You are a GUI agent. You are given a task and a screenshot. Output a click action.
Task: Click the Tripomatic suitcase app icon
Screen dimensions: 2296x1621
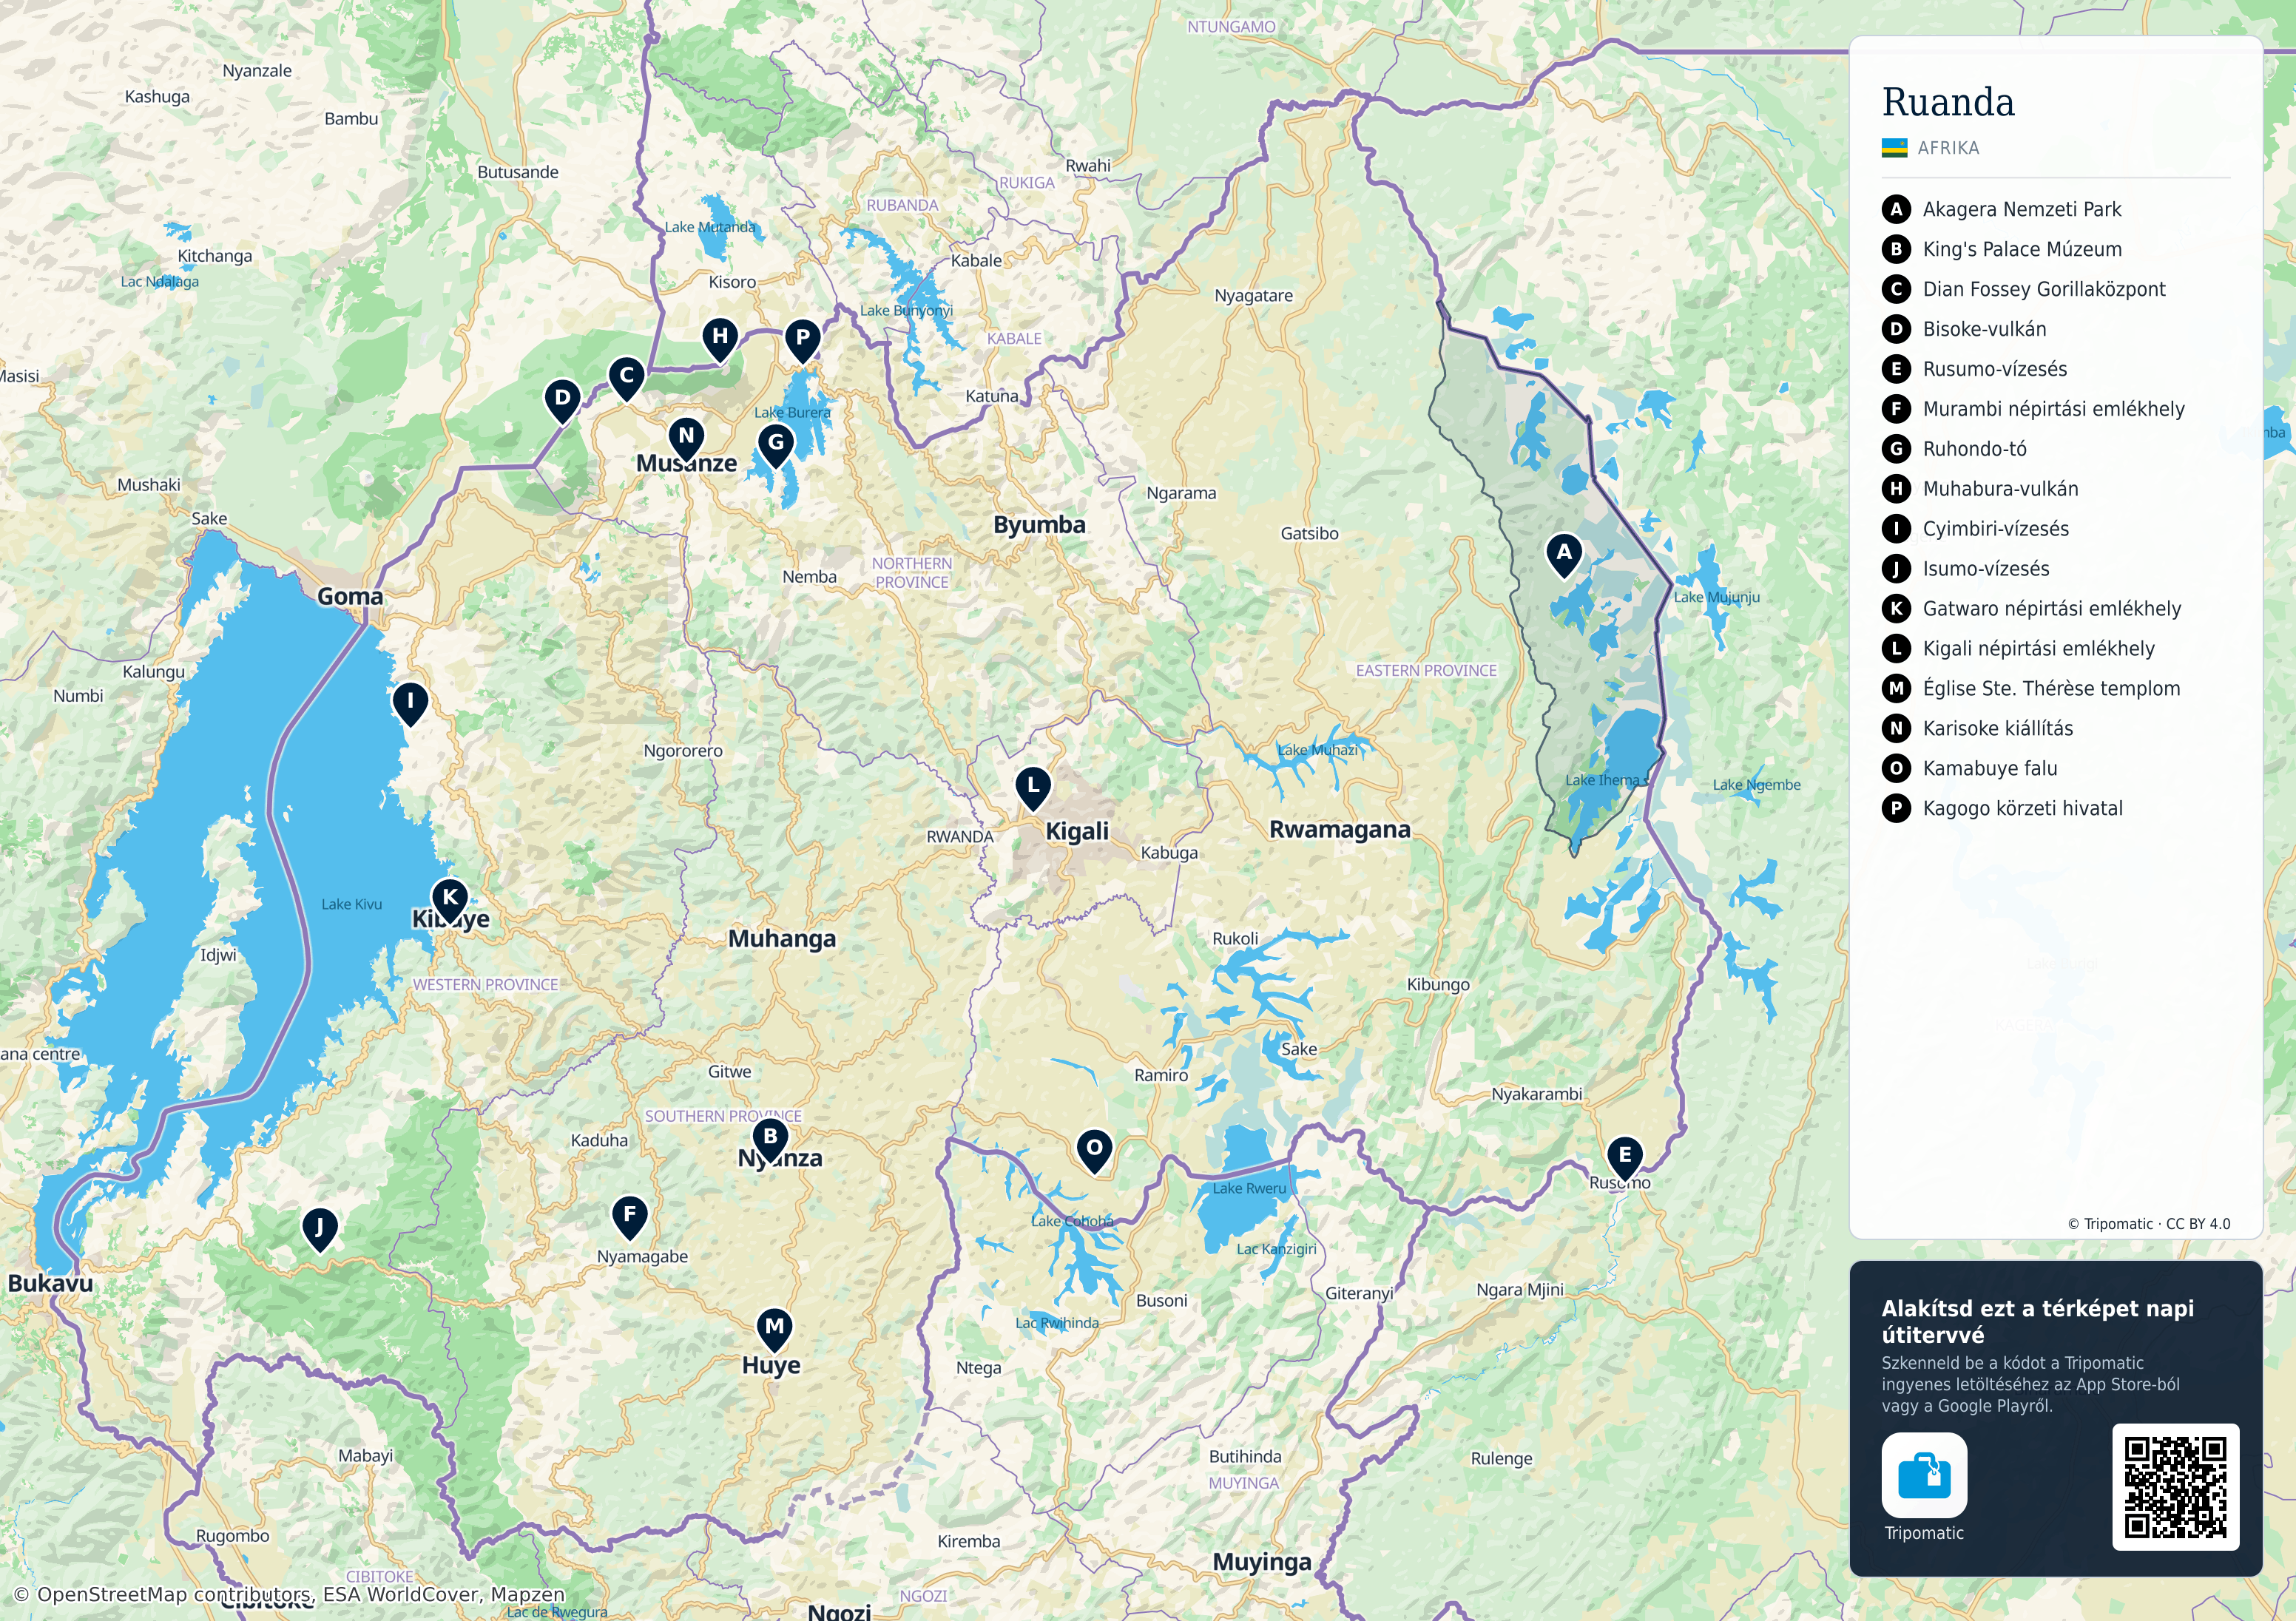(1924, 1475)
